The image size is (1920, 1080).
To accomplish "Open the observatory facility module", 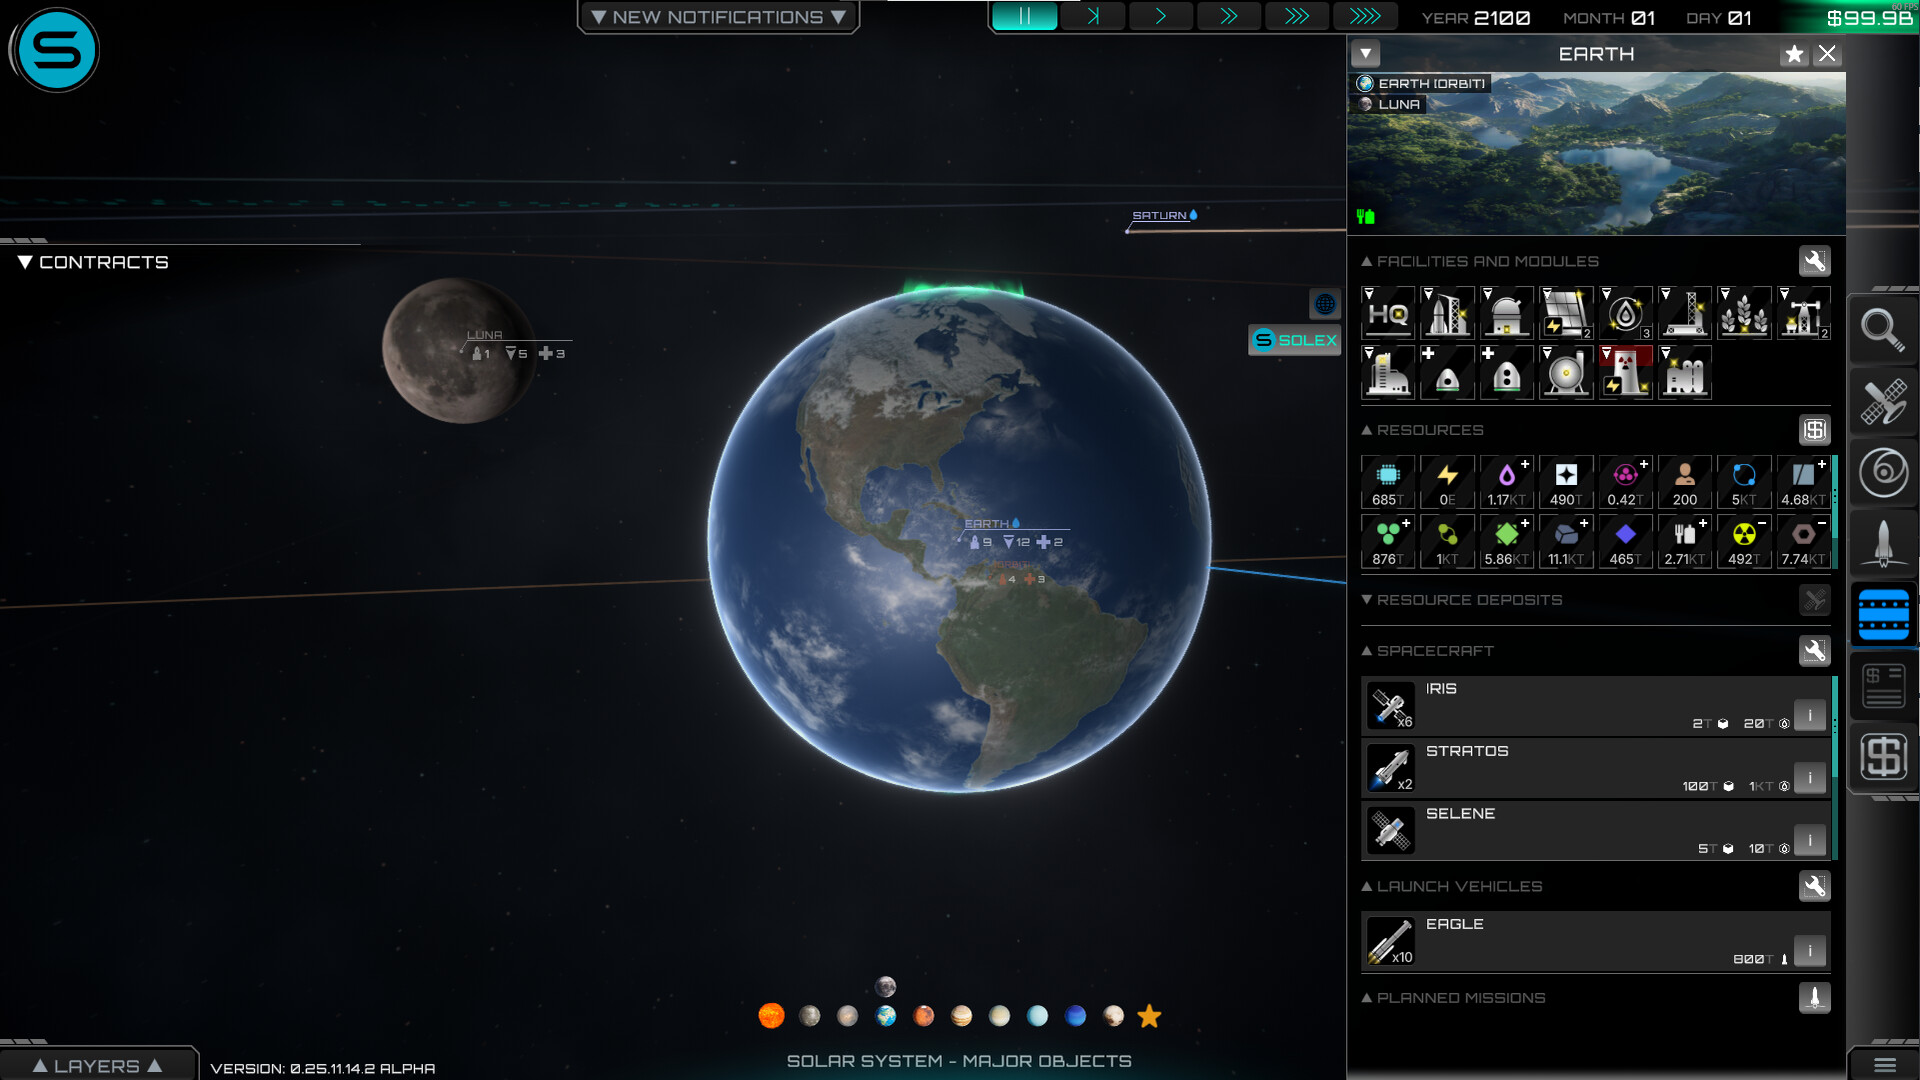I will pyautogui.click(x=1507, y=313).
